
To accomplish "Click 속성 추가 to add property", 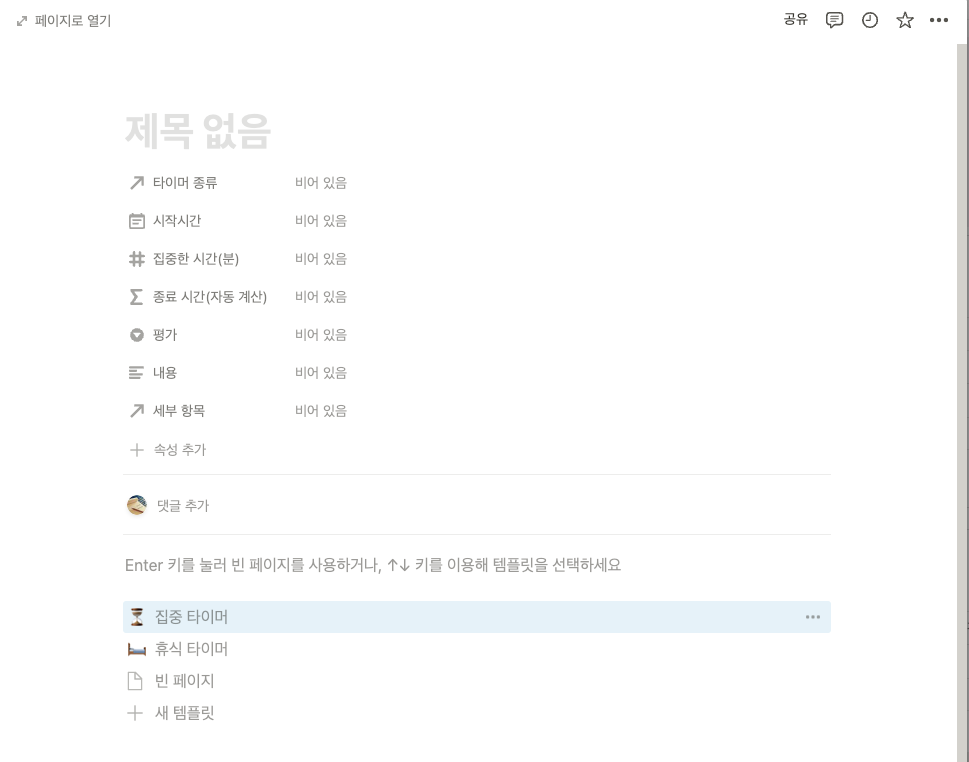I will coord(168,450).
